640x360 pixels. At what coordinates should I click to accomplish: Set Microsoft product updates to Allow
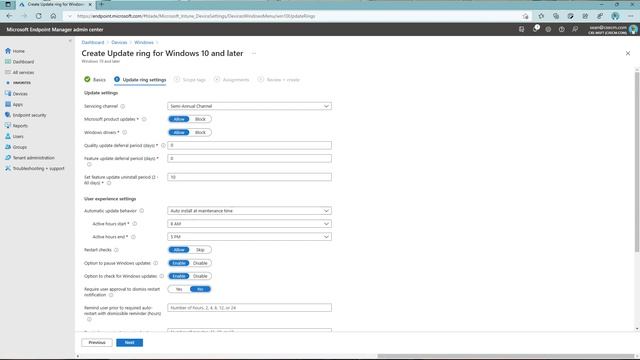[x=179, y=119]
